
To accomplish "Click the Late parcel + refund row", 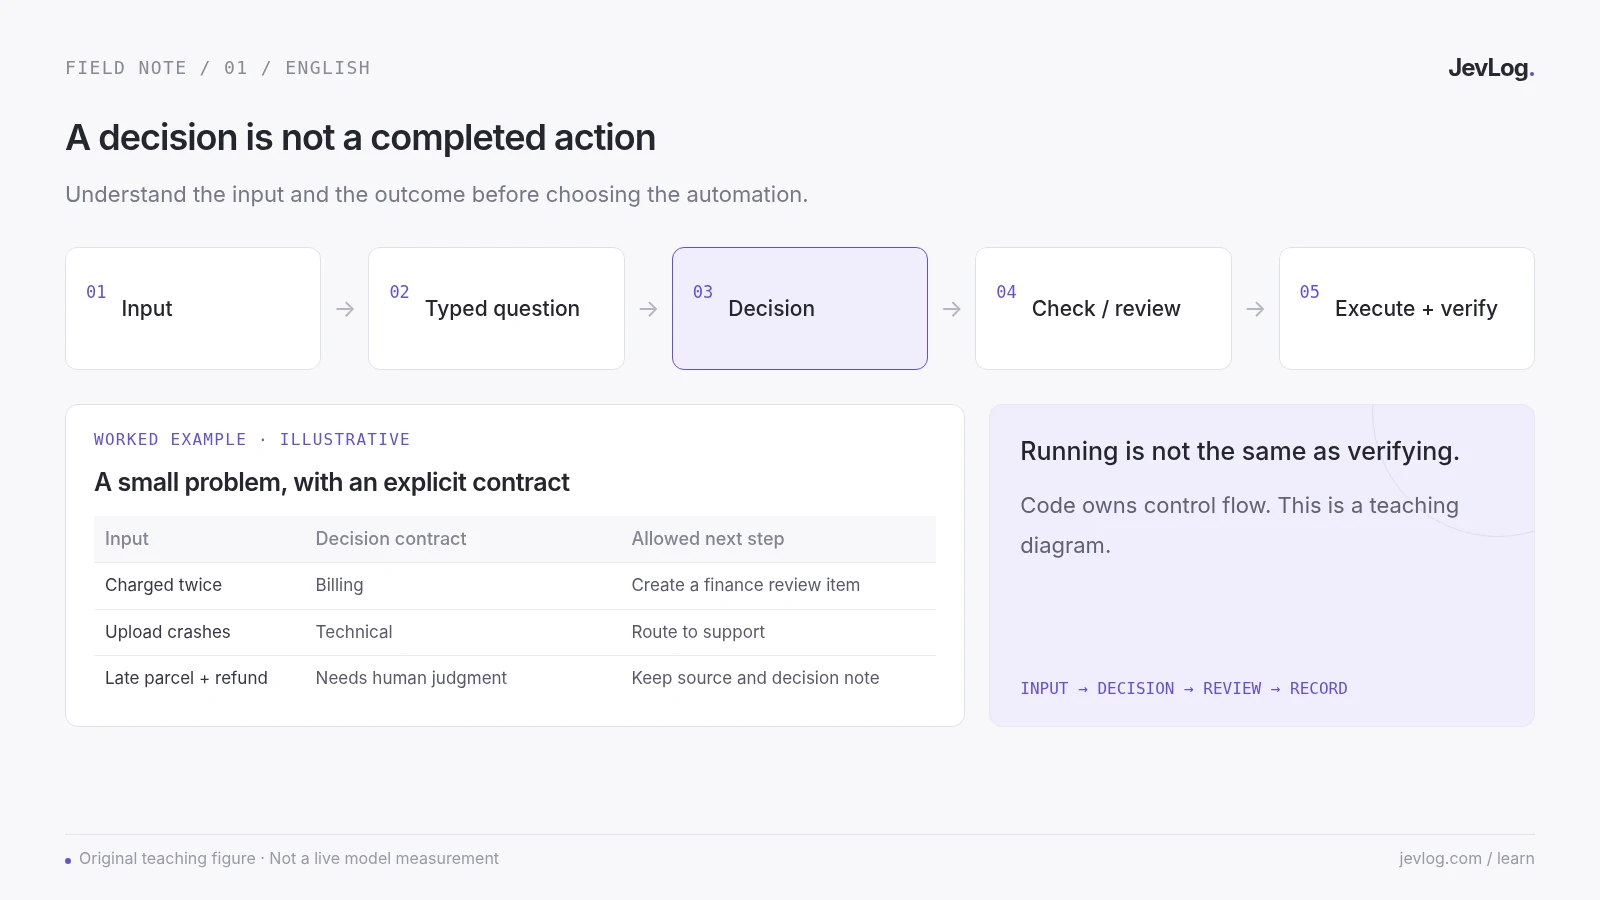I will coord(515,678).
